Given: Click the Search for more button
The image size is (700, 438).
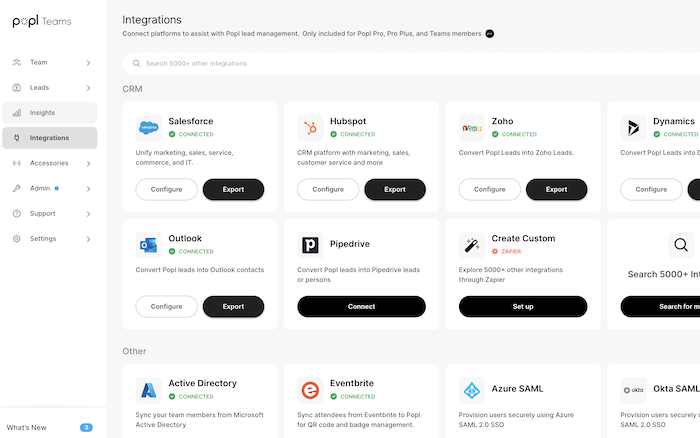Looking at the screenshot, I should coord(660,307).
